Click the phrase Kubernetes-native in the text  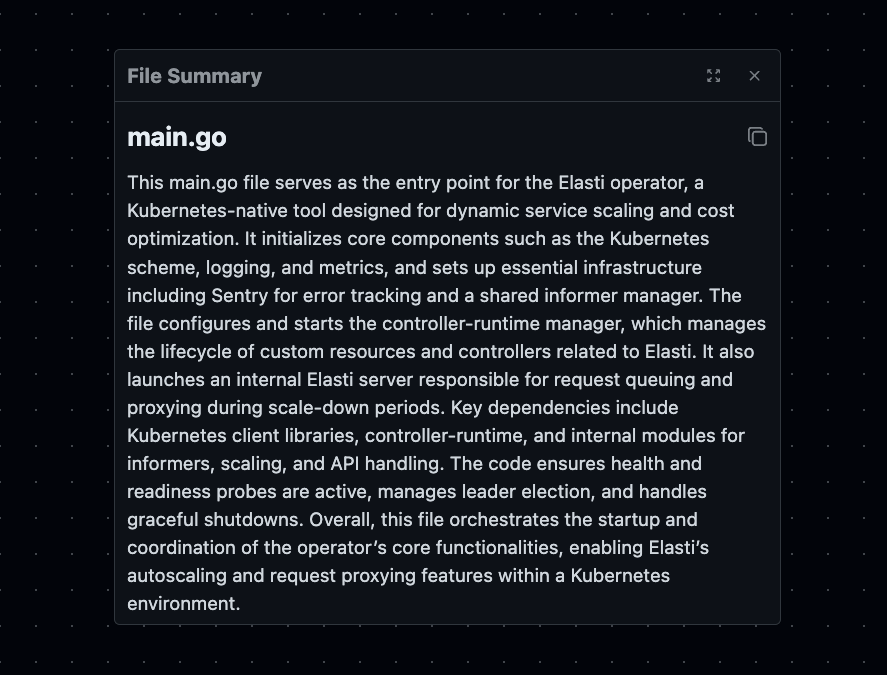coord(207,210)
